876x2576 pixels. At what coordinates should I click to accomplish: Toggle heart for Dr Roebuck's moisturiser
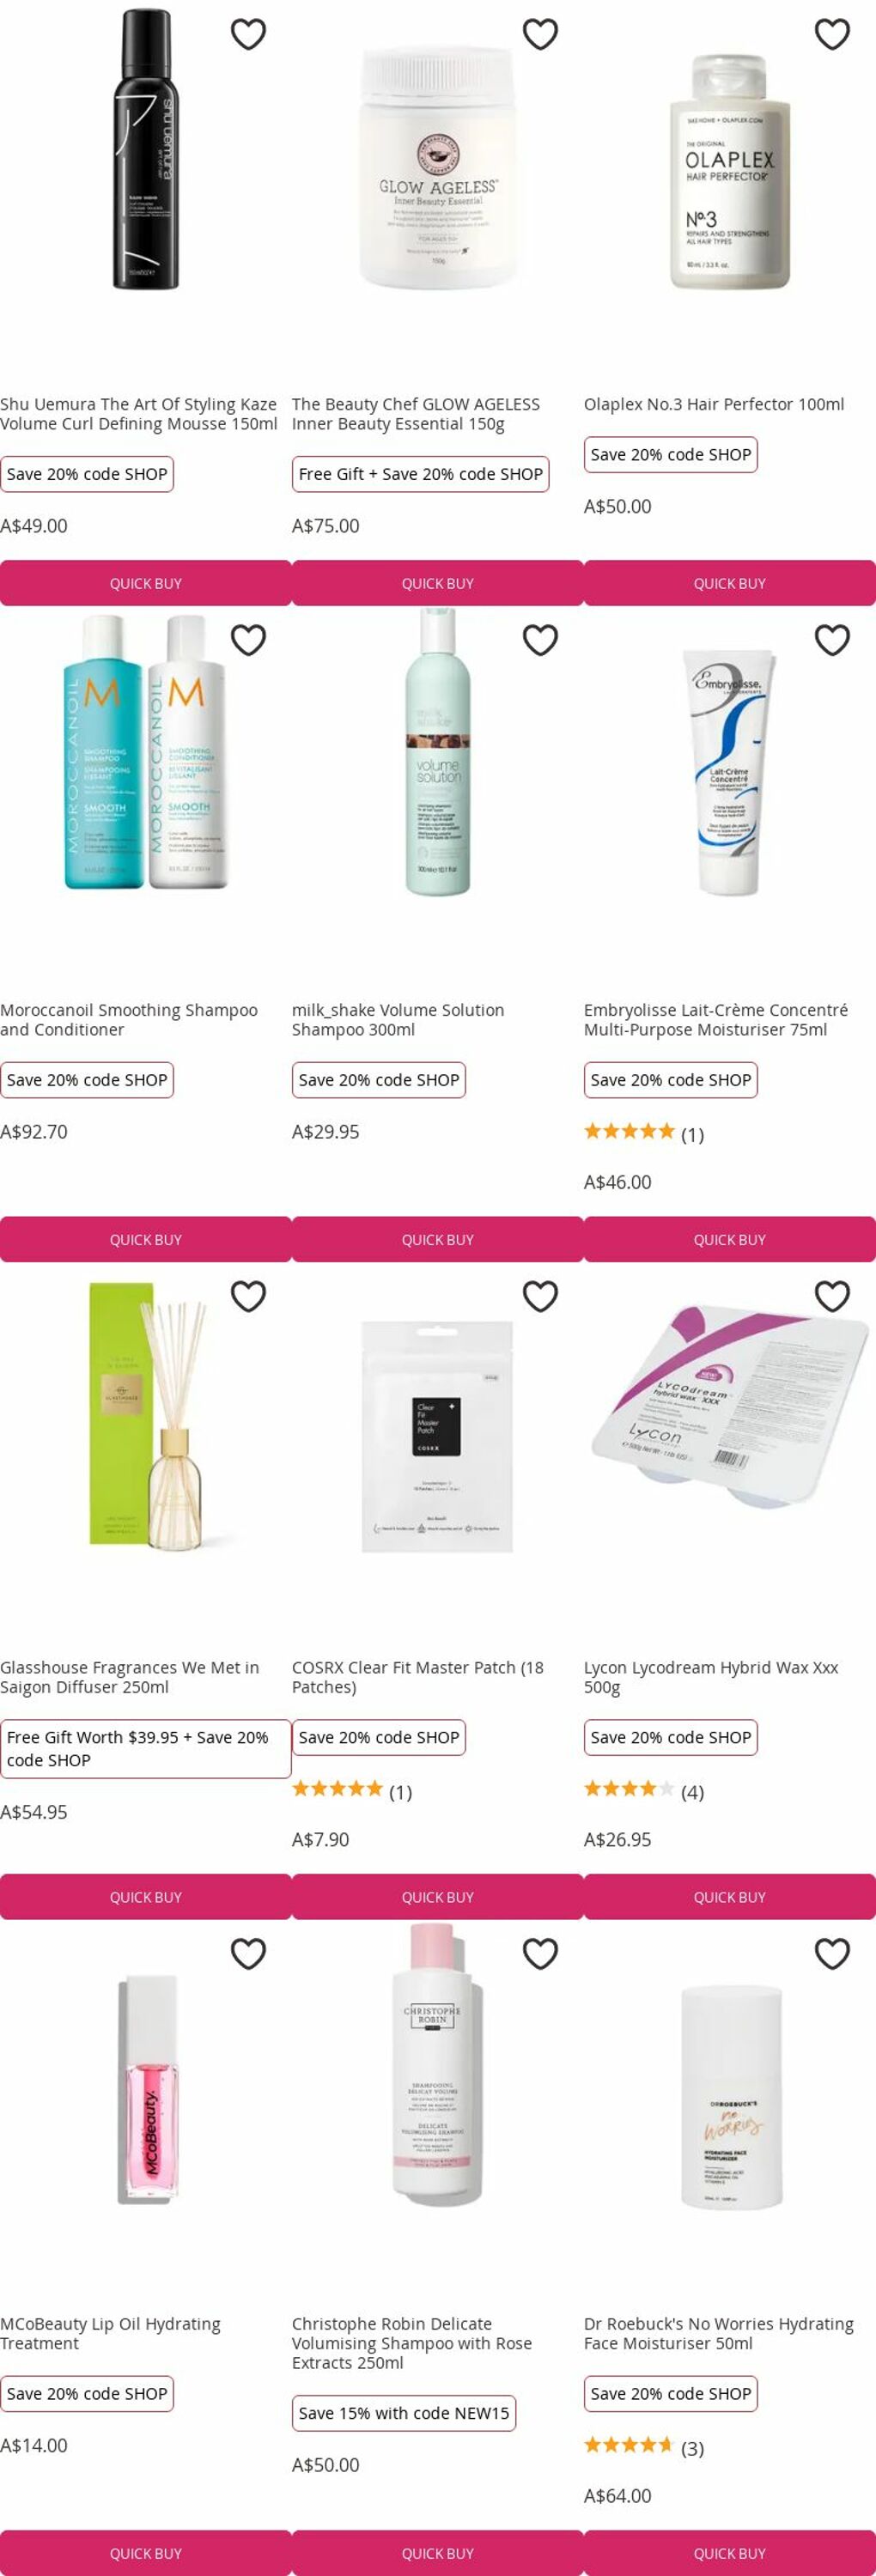pyautogui.click(x=832, y=1953)
